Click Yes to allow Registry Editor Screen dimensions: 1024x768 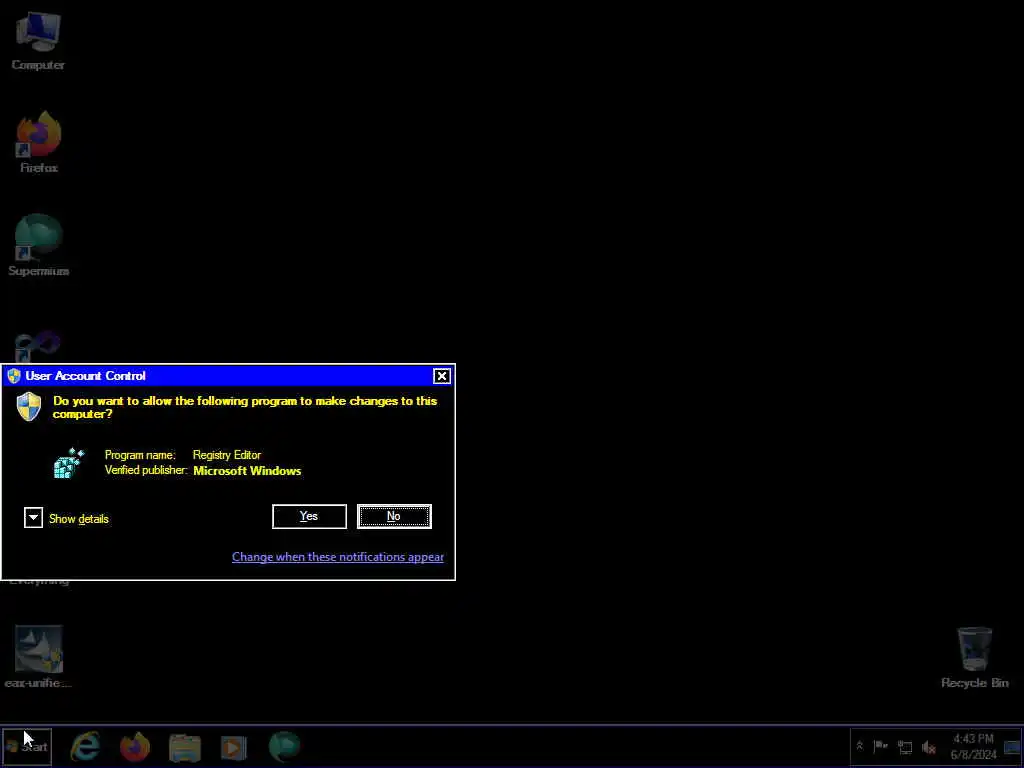pos(309,516)
